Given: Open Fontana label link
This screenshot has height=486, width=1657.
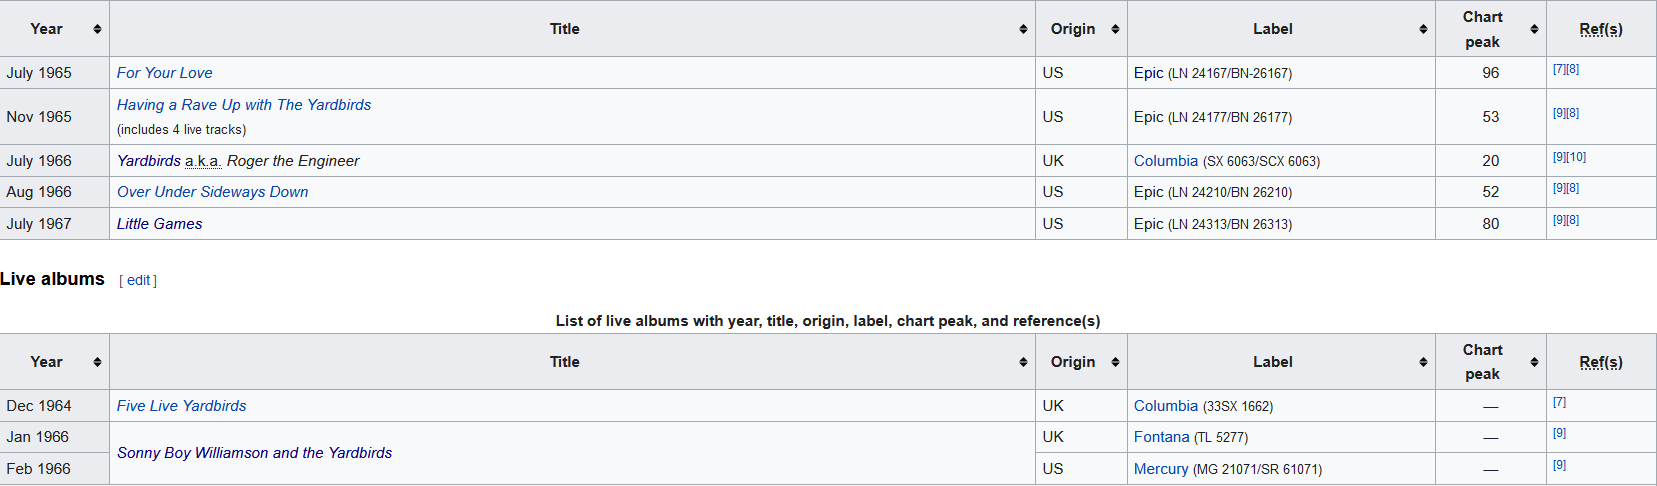Looking at the screenshot, I should tap(1161, 437).
